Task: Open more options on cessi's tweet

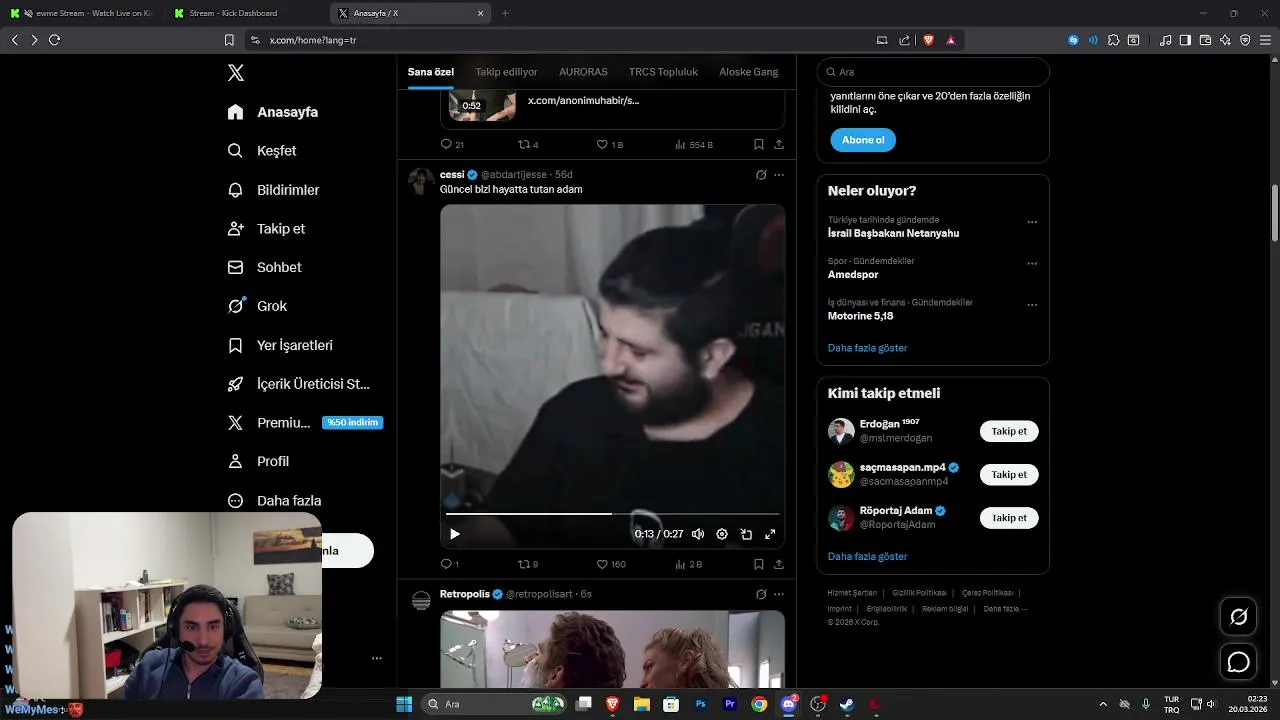Action: click(x=779, y=175)
